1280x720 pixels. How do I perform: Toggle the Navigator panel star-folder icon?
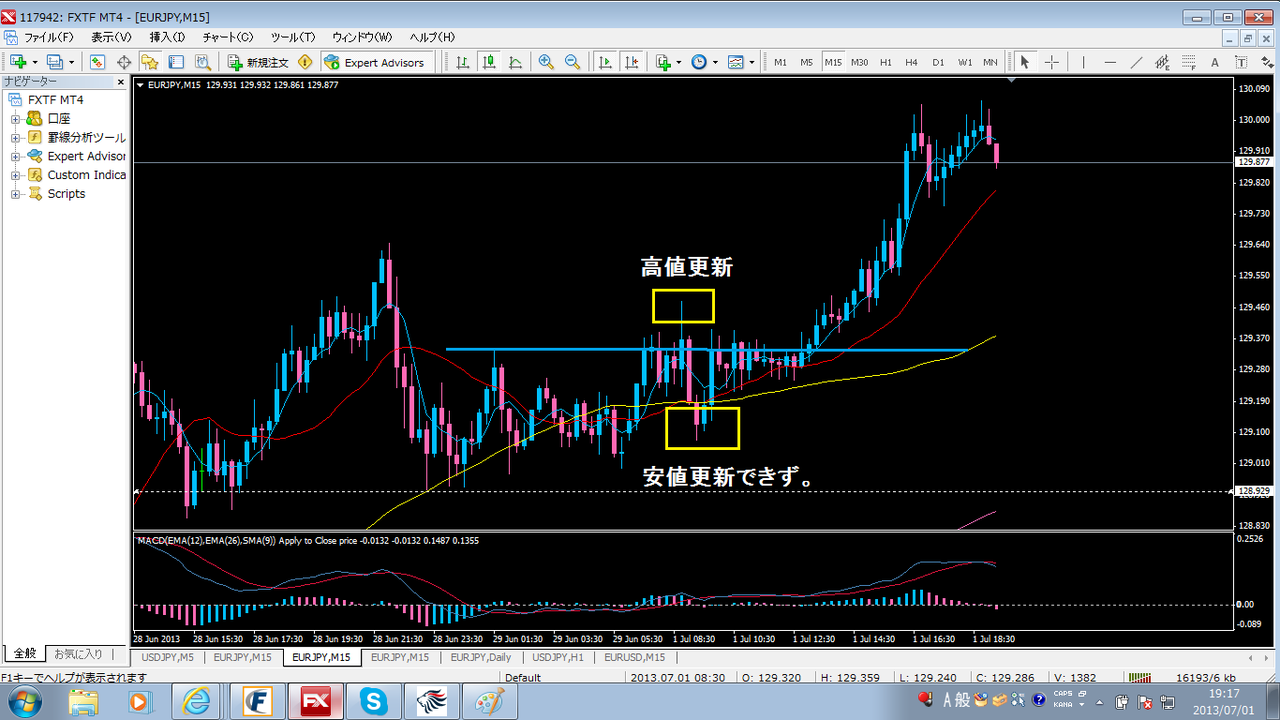pyautogui.click(x=150, y=62)
